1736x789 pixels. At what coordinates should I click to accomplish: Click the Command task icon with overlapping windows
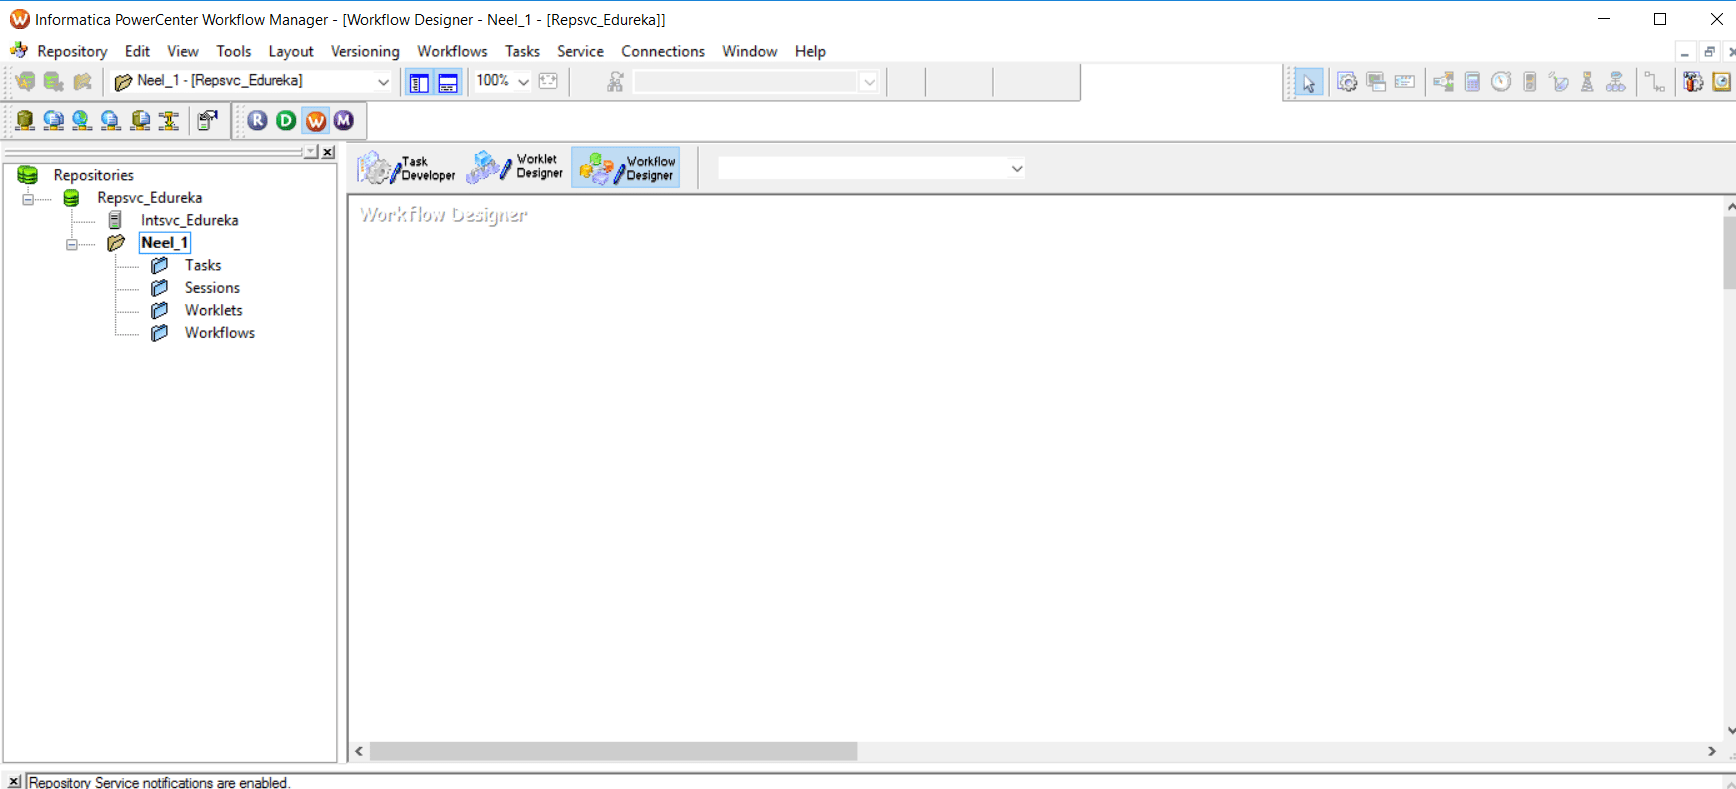coord(1376,82)
